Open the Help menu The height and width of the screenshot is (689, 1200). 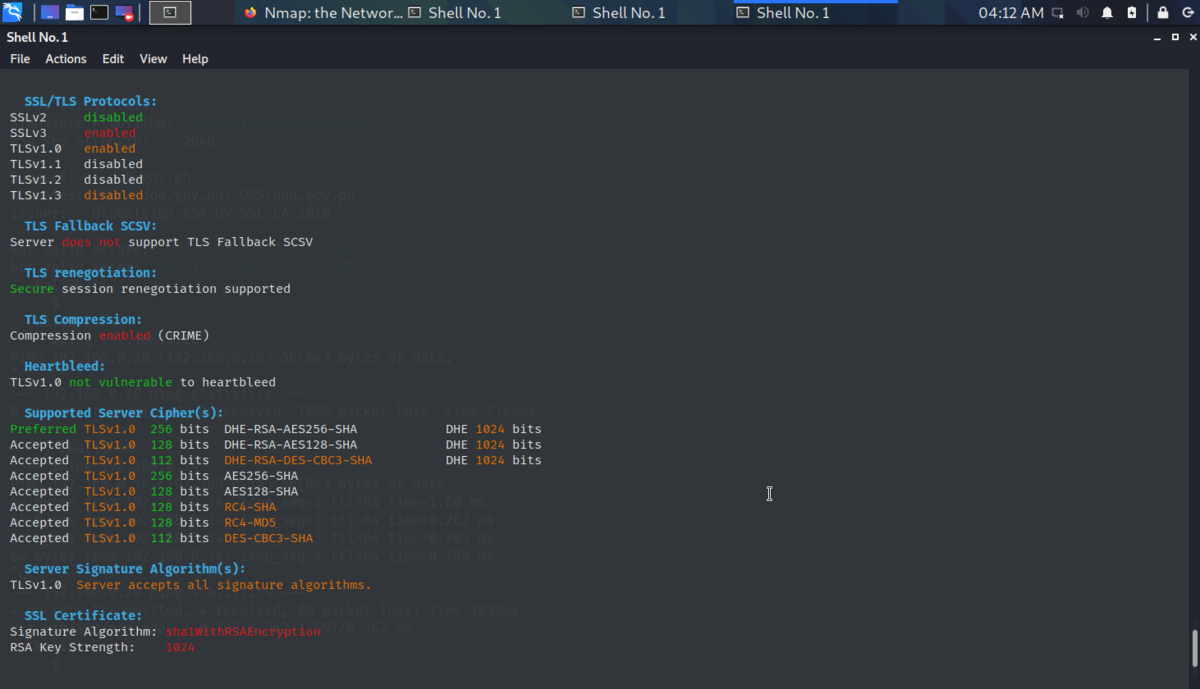point(195,59)
